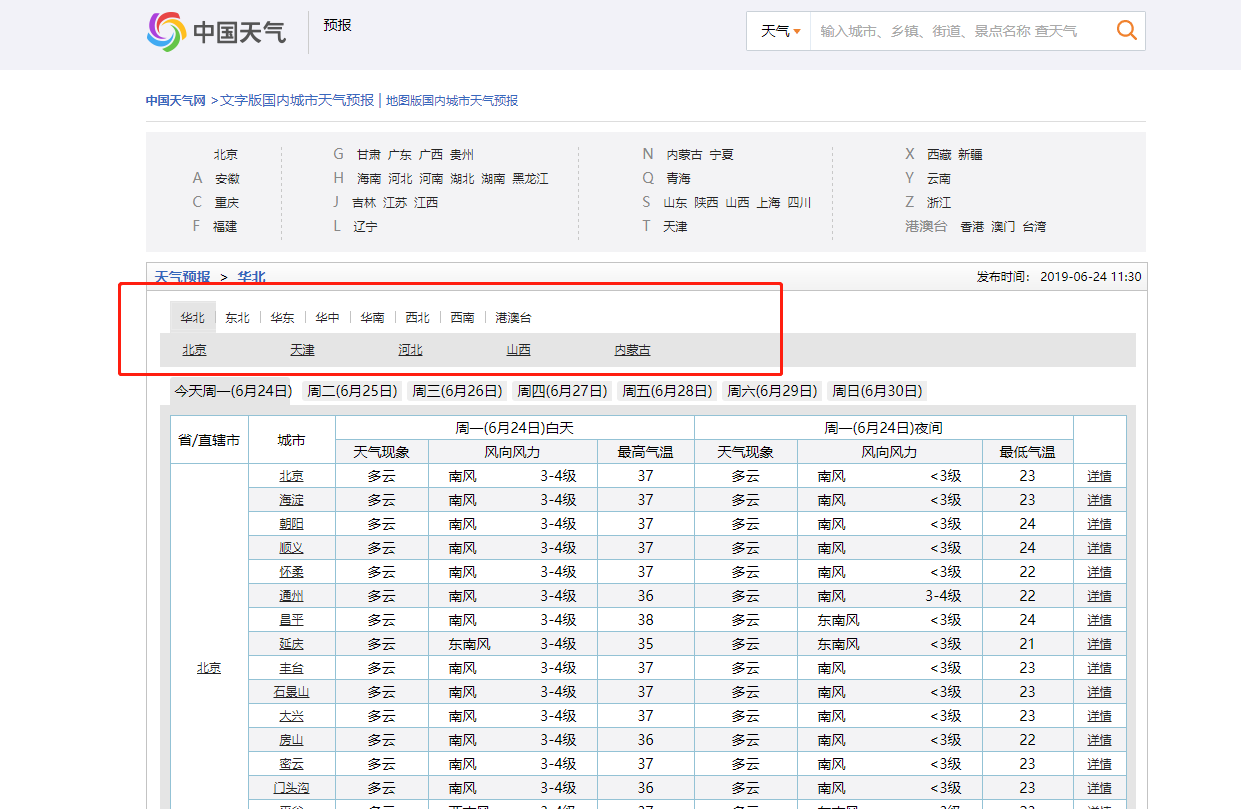The image size is (1241, 809).
Task: Select 云南 in the province index
Action: point(938,179)
